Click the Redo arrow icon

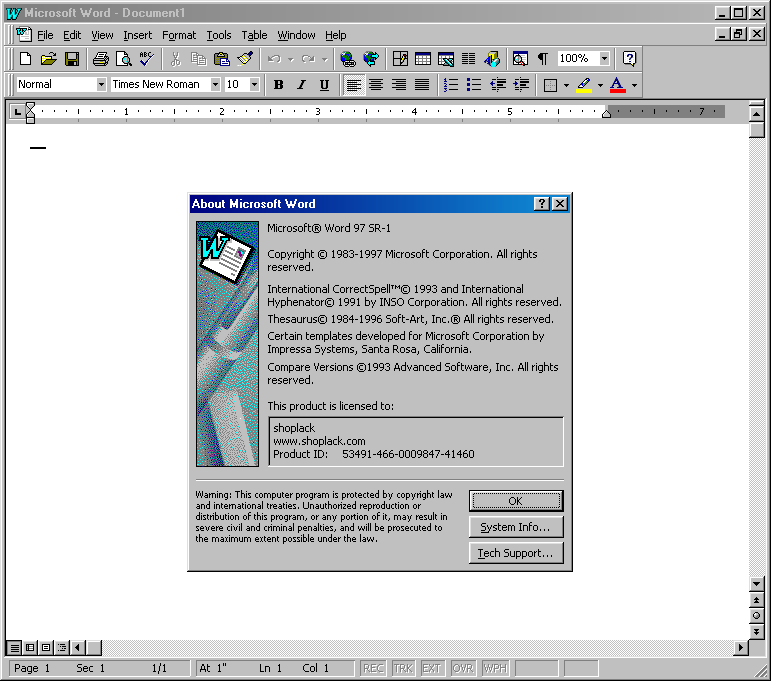(308, 59)
